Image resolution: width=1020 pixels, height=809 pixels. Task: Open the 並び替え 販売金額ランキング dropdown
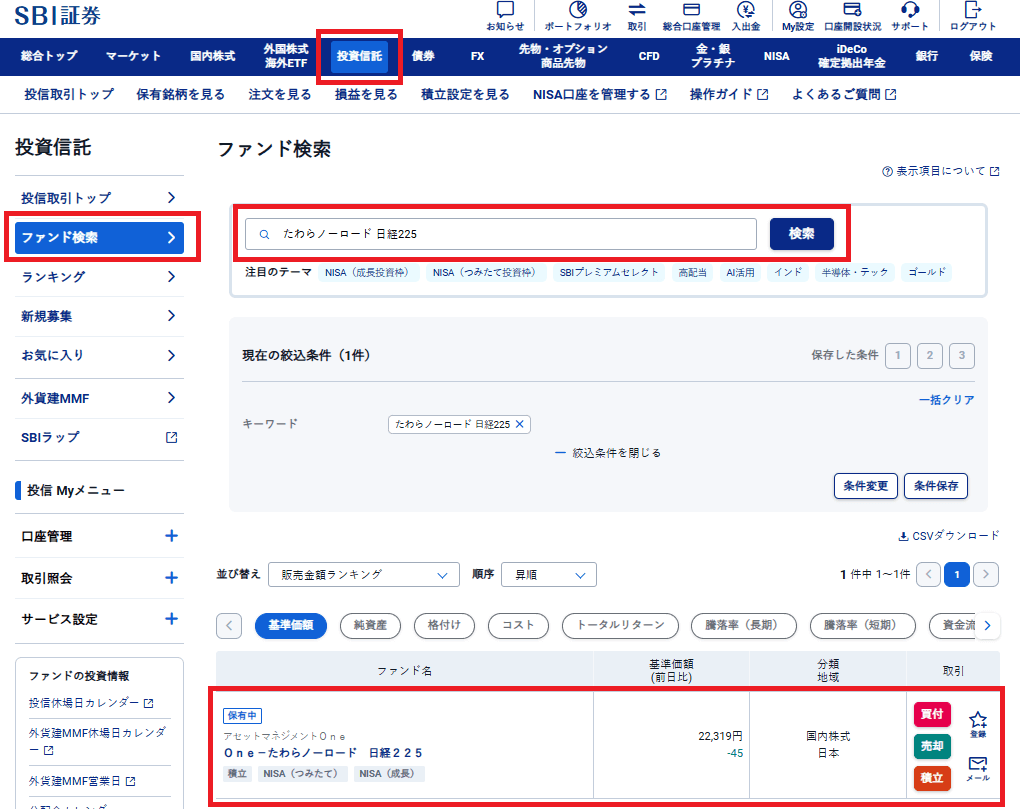click(364, 575)
